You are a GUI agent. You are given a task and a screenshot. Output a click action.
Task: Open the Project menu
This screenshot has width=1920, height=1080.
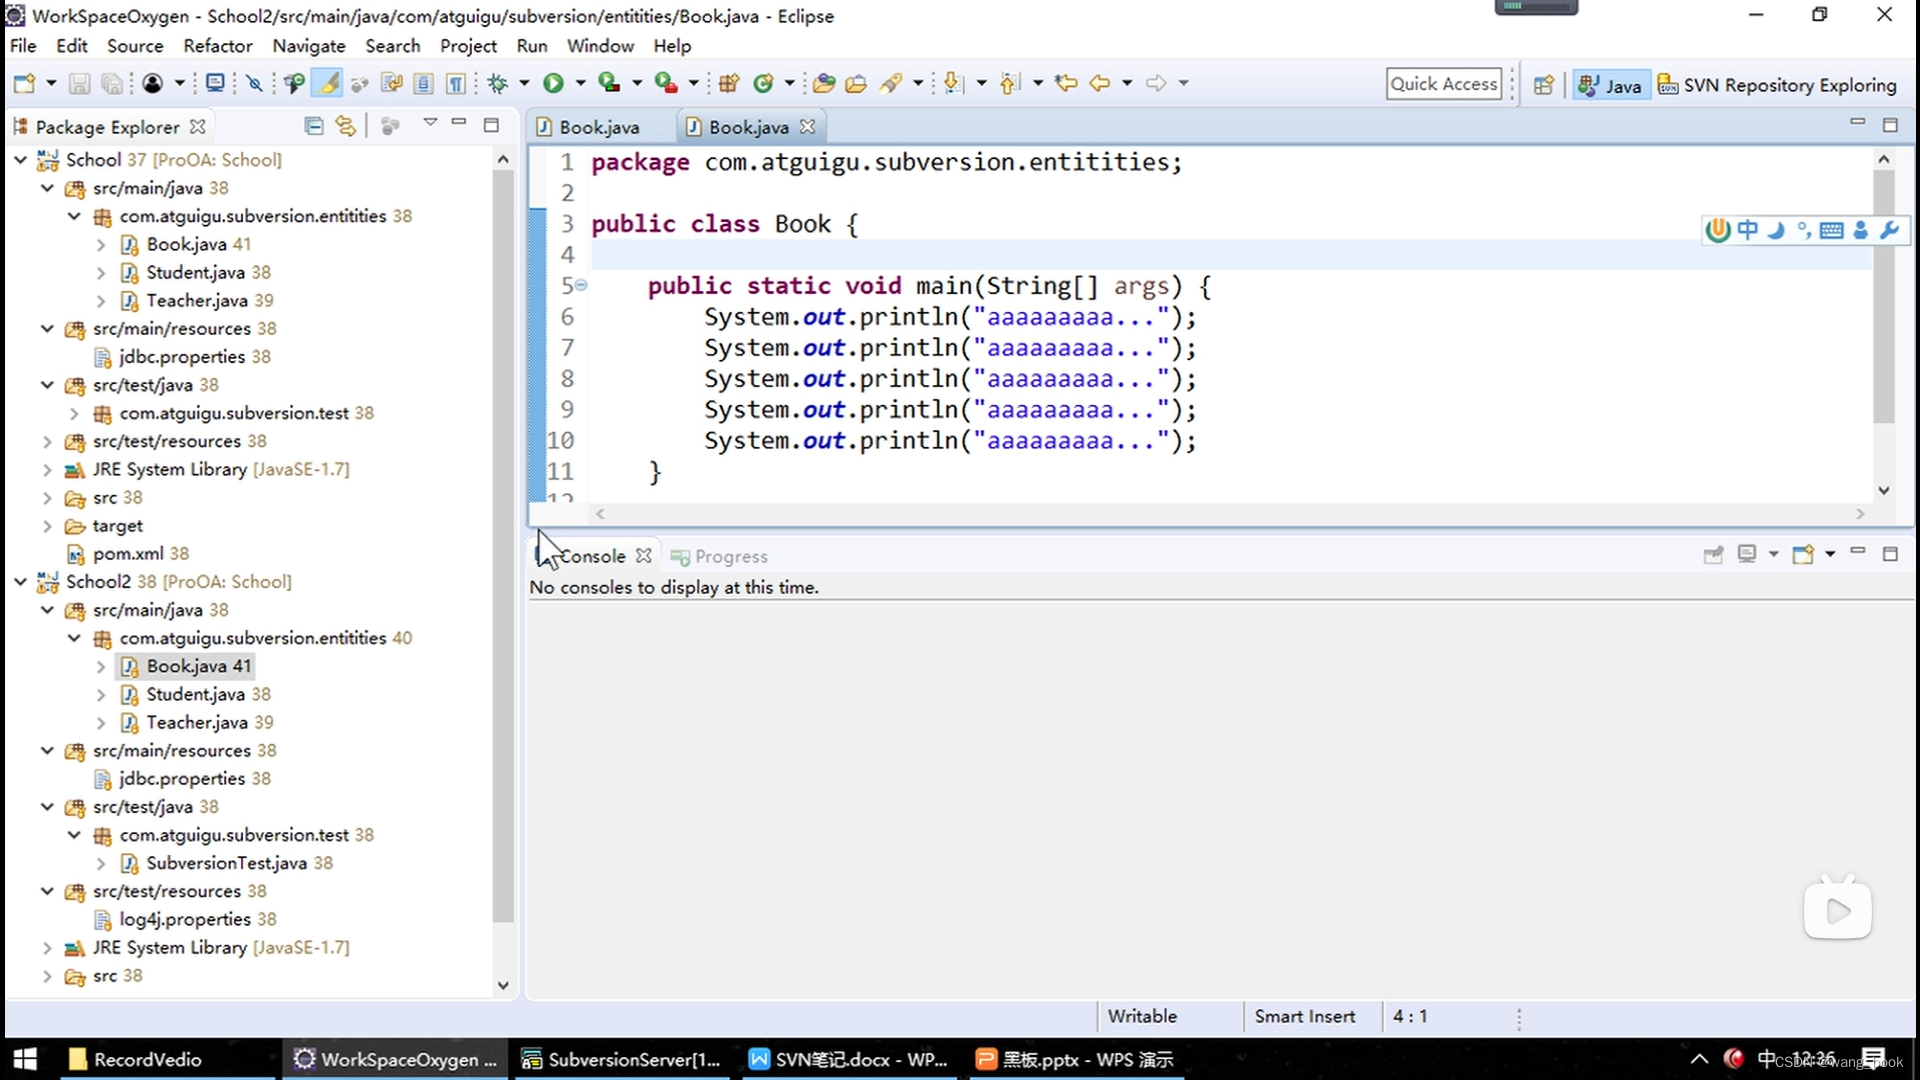(468, 46)
